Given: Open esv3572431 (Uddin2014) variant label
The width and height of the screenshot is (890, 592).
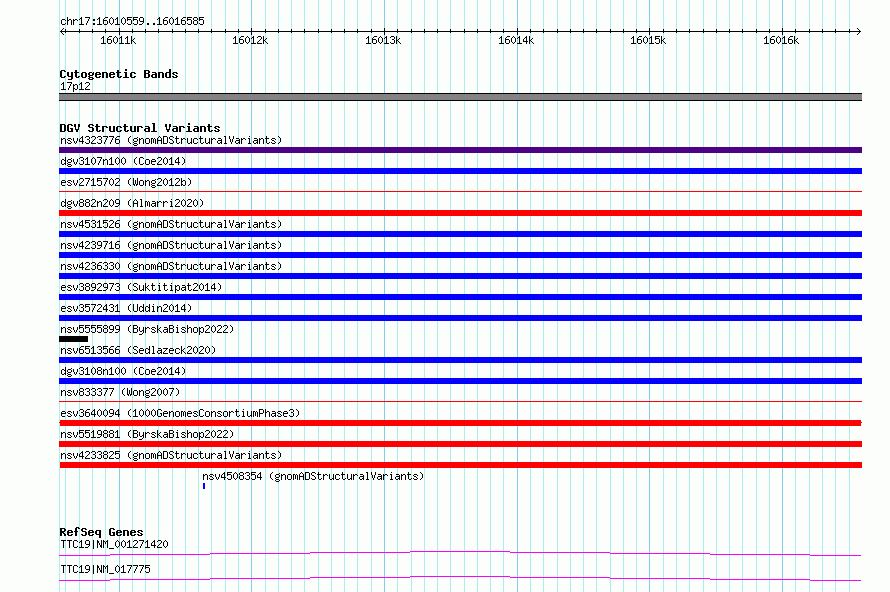Looking at the screenshot, I should [126, 308].
